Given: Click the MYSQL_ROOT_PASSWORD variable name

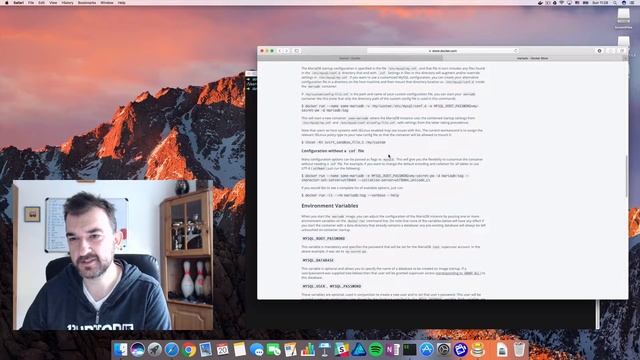Looking at the screenshot, I should (x=324, y=238).
